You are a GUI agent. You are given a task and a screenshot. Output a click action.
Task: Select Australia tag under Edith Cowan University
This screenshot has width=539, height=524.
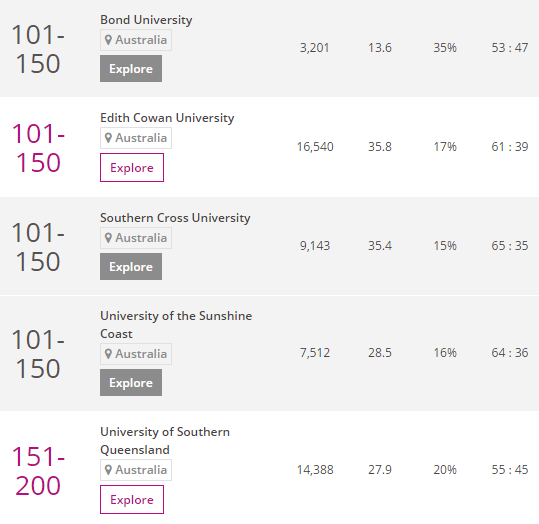pos(136,138)
